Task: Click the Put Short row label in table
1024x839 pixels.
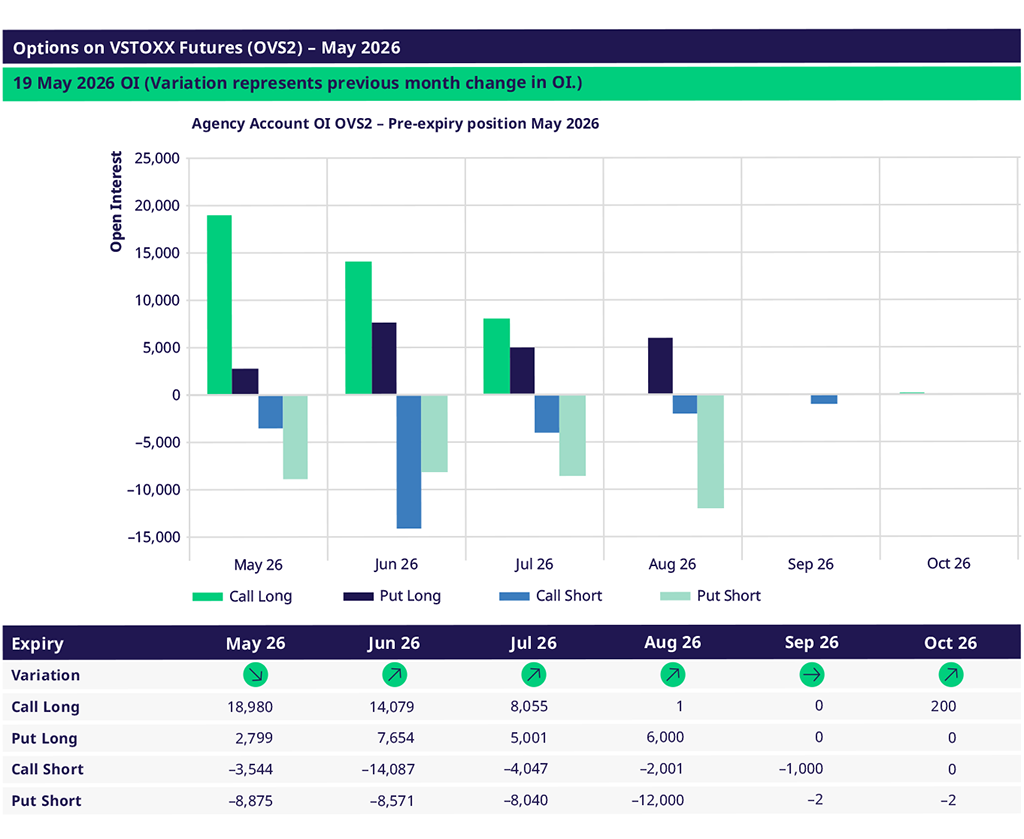Action: [x=46, y=801]
